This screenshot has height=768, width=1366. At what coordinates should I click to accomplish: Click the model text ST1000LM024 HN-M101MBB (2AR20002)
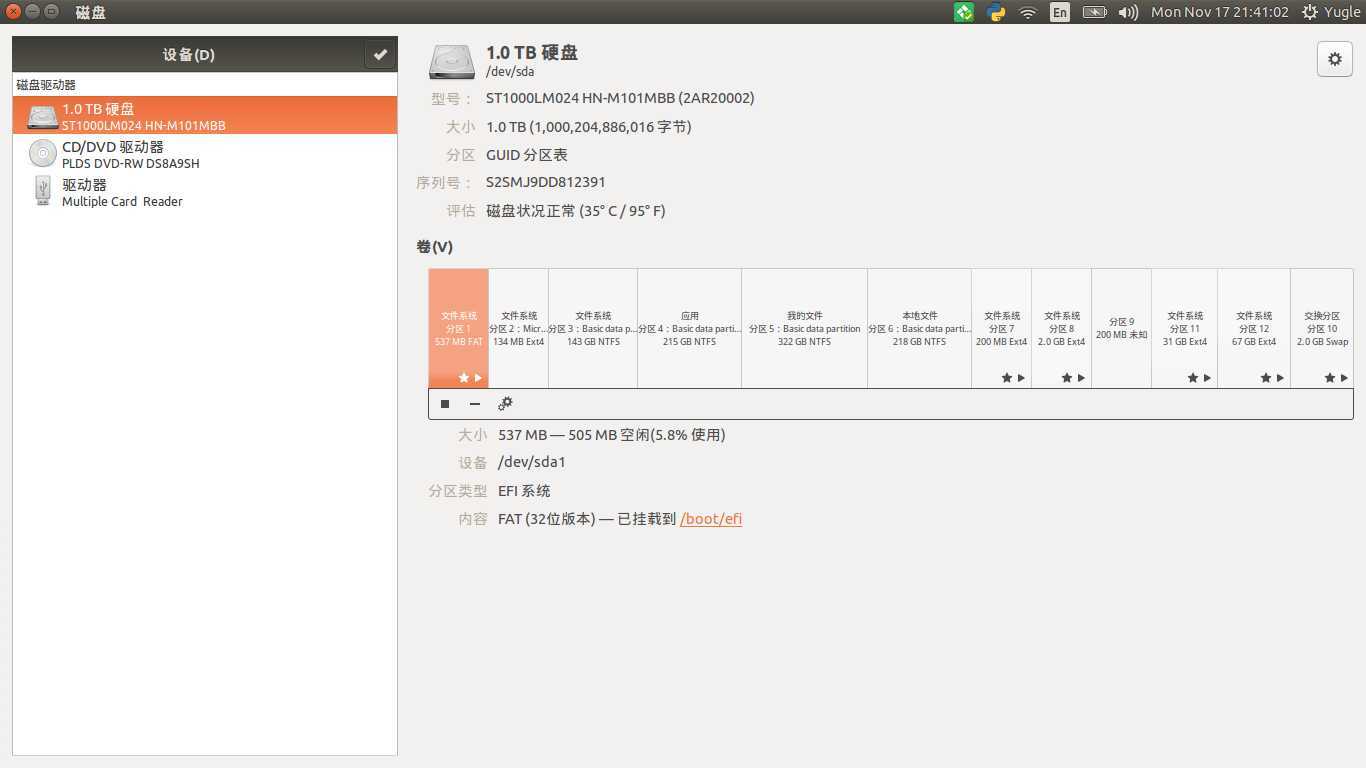click(x=620, y=98)
